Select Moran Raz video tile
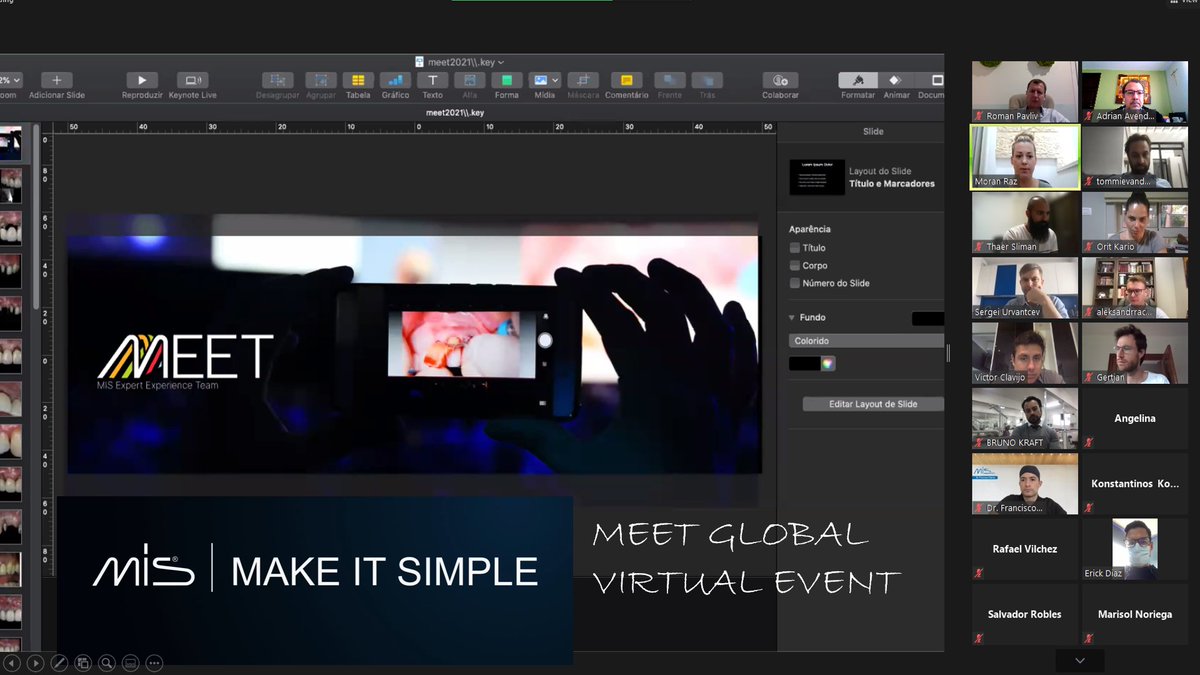 [1025, 157]
